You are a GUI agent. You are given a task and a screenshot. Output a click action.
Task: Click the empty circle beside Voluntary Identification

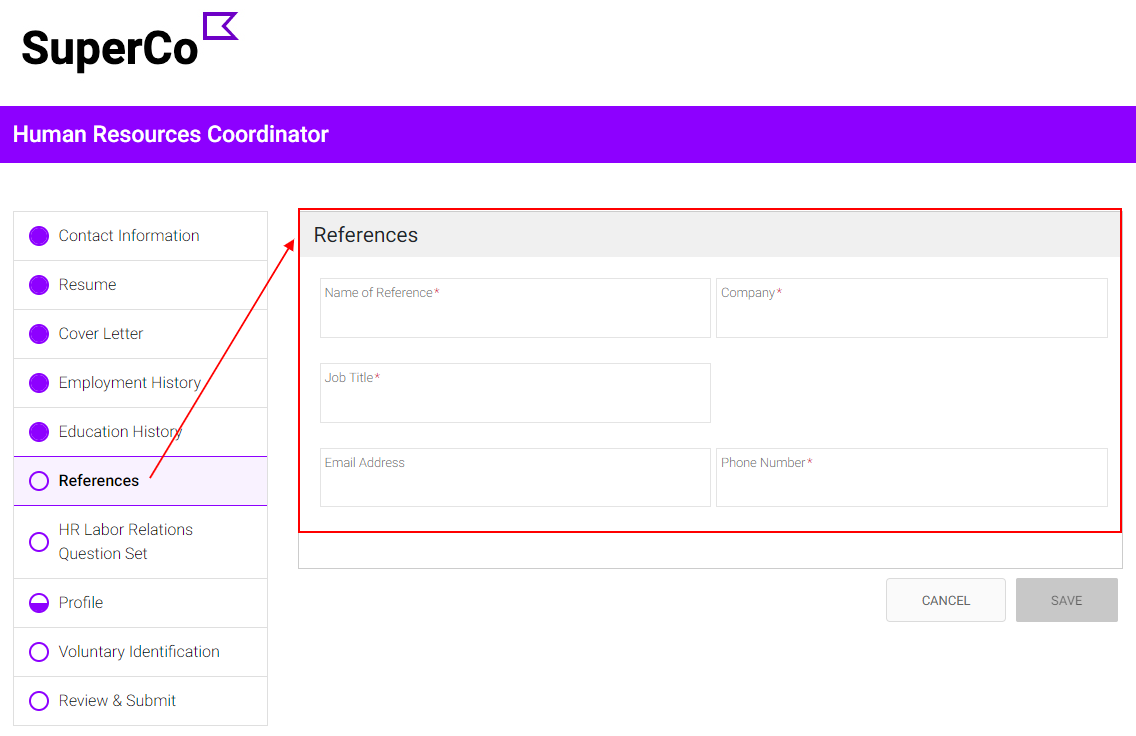pos(39,652)
